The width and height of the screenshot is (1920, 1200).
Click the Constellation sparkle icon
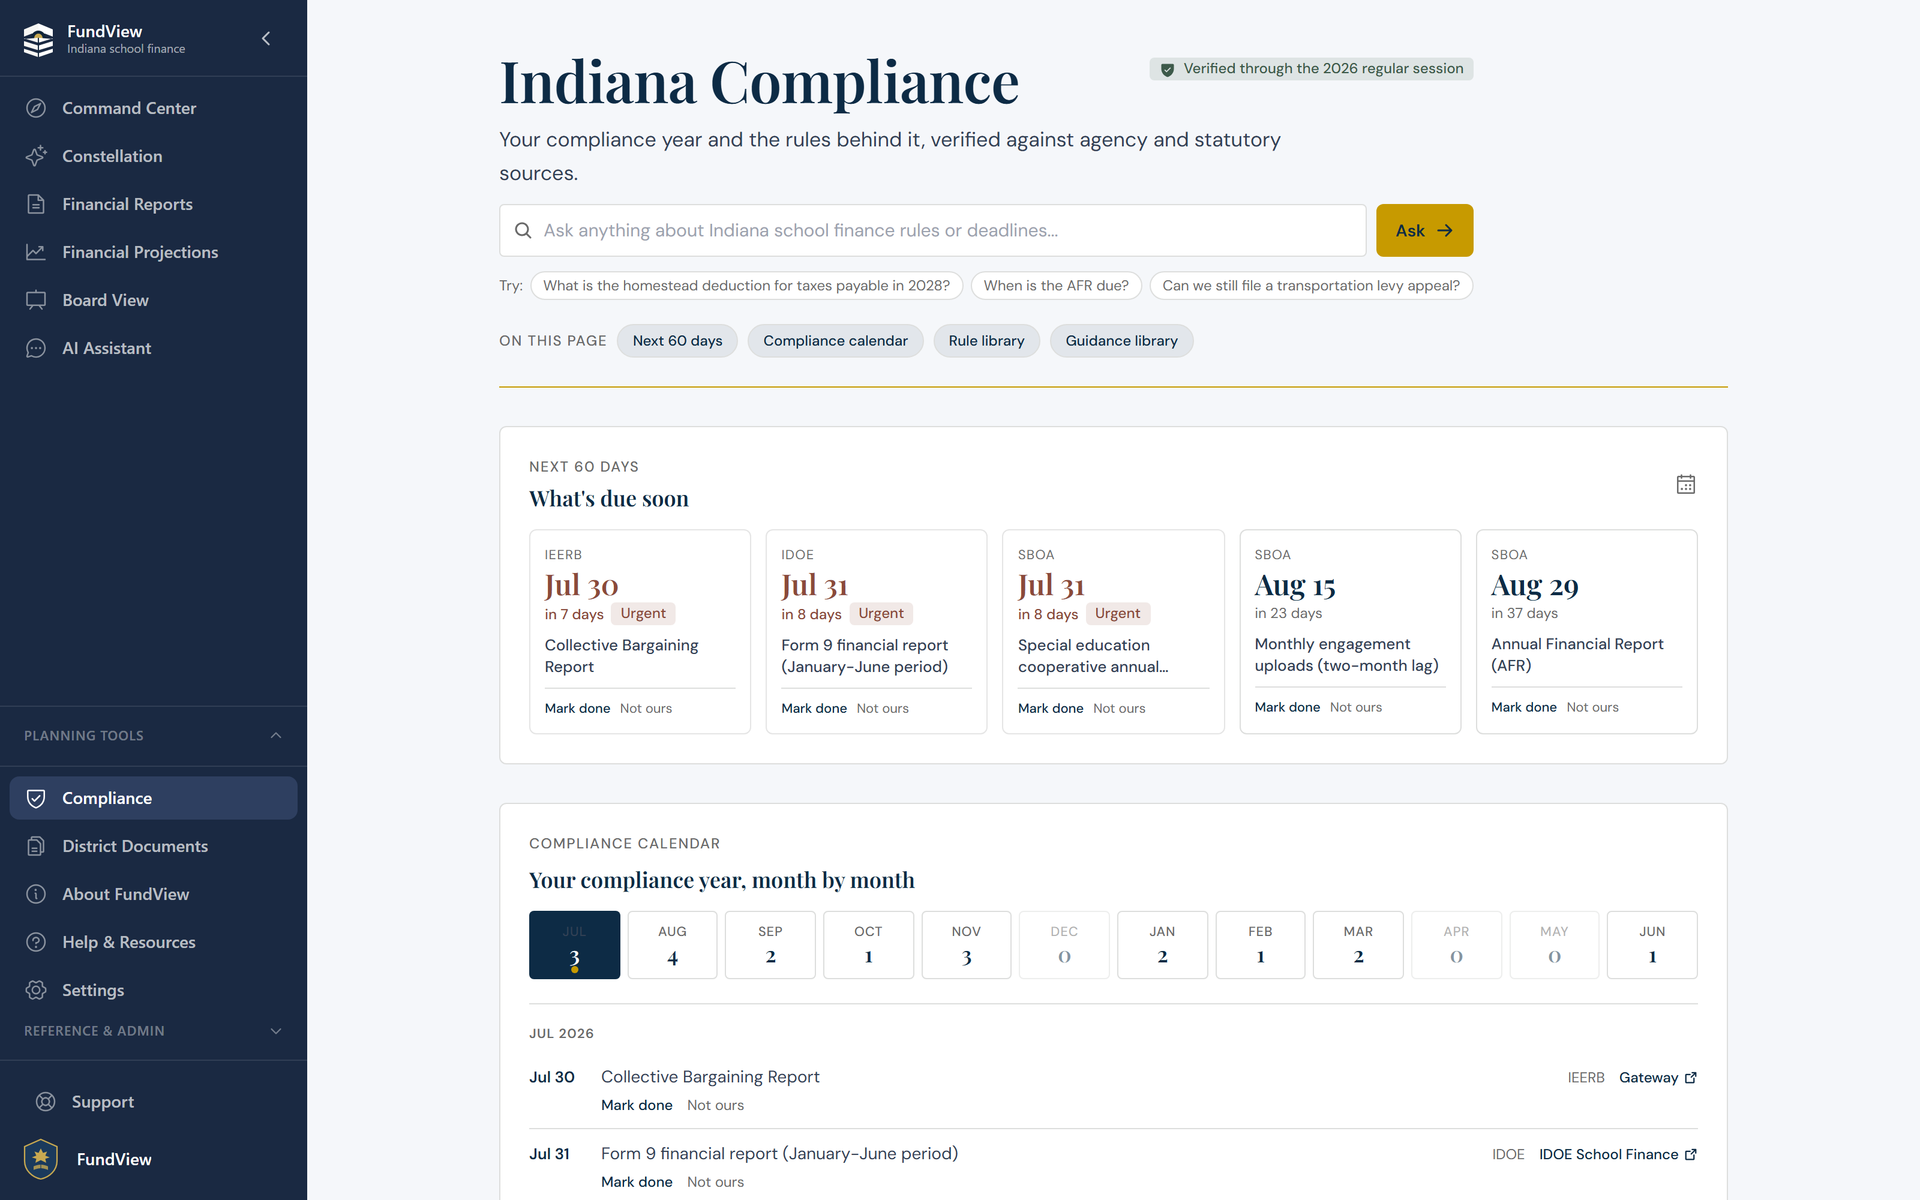[36, 156]
